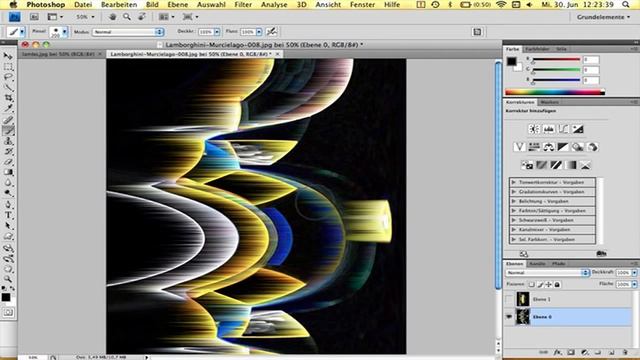640x360 pixels.
Task: Select the Zoom tool in toolbox
Action: (x=8, y=279)
